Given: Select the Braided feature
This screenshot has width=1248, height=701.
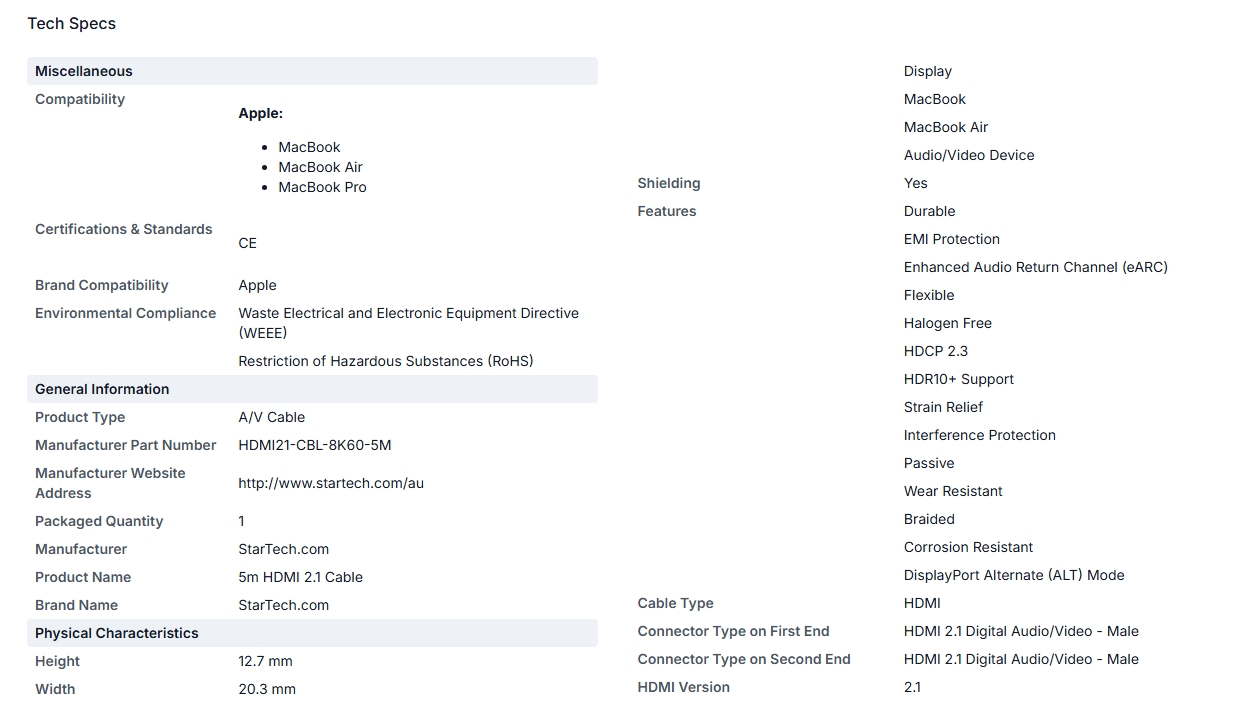Looking at the screenshot, I should pyautogui.click(x=929, y=519).
